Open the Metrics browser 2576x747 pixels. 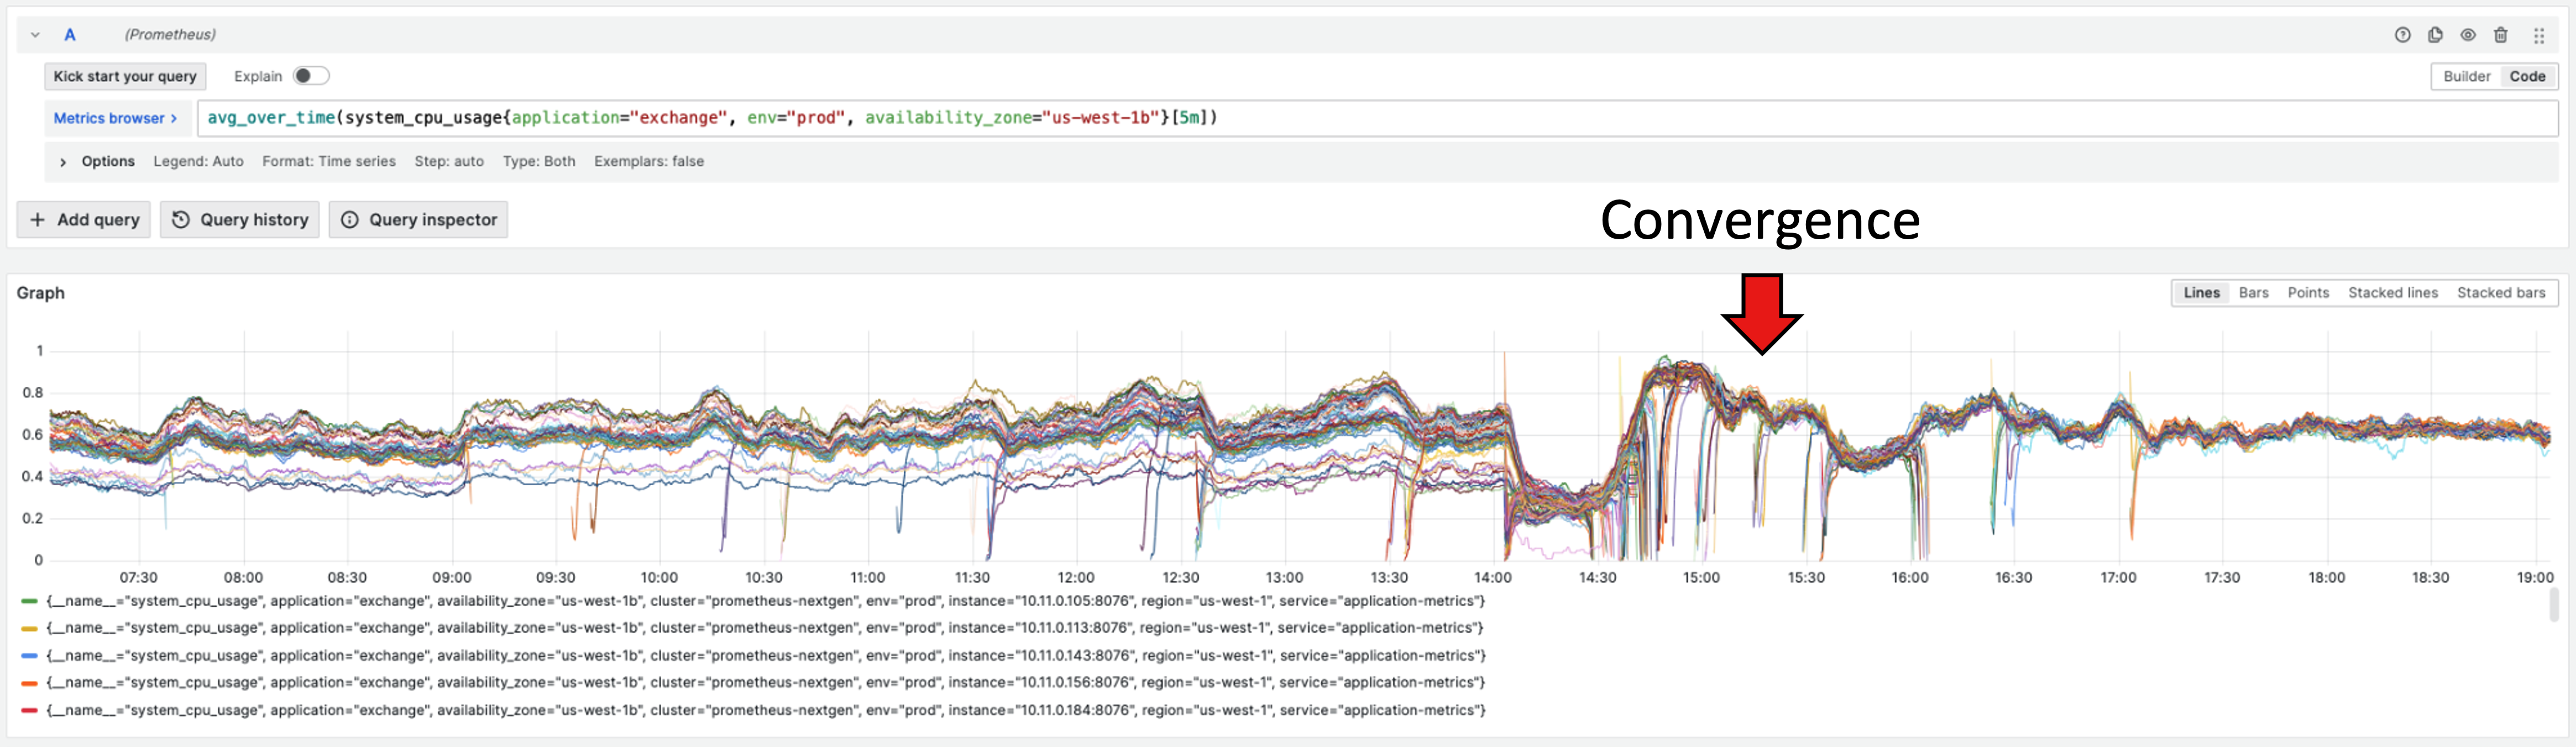(x=115, y=118)
